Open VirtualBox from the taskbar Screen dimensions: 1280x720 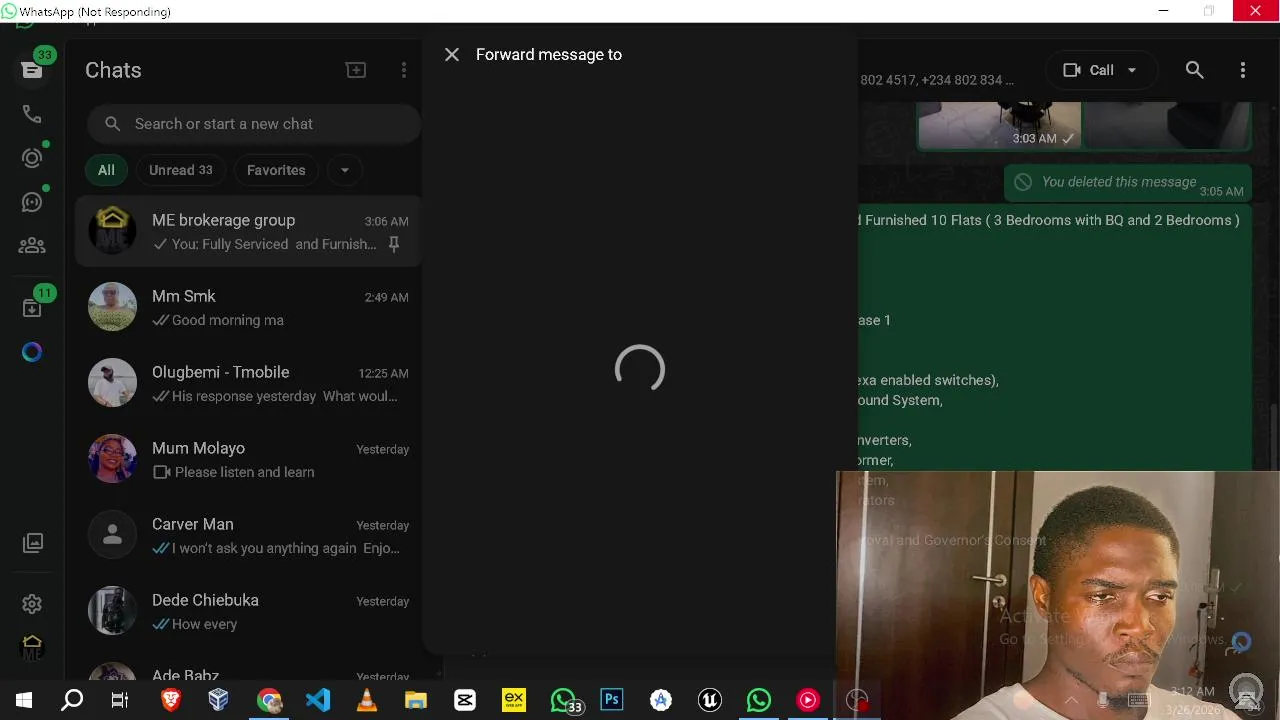point(219,700)
